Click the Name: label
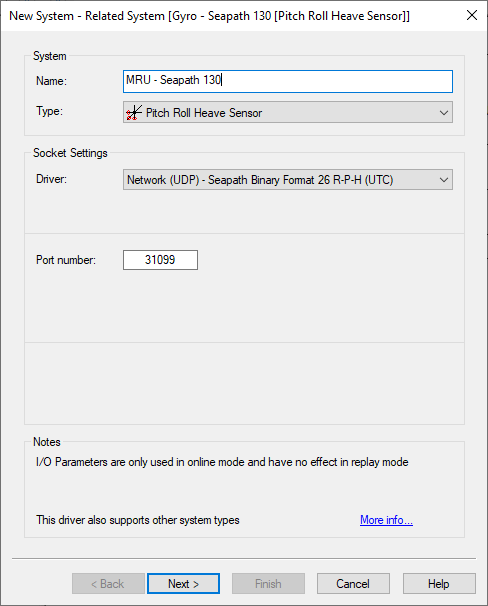This screenshot has height=606, width=488. coord(51,81)
